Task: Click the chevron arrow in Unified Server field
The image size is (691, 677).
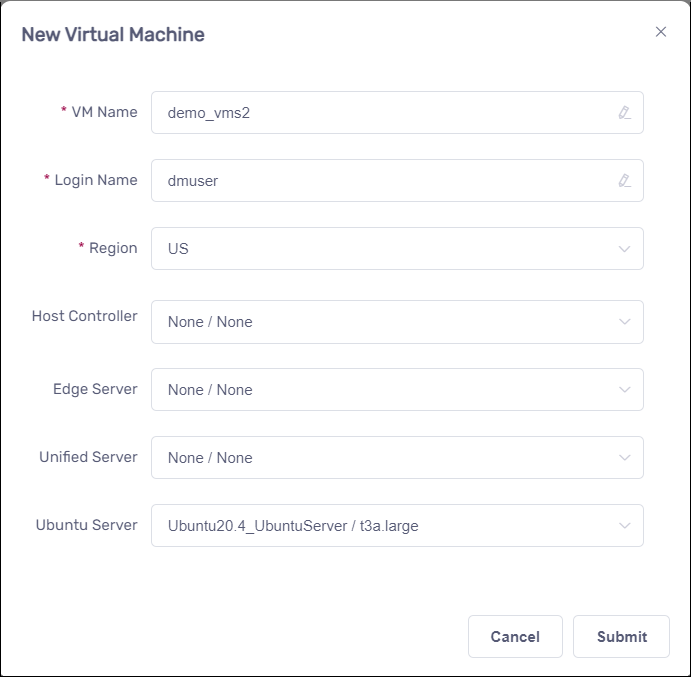Action: (x=624, y=458)
